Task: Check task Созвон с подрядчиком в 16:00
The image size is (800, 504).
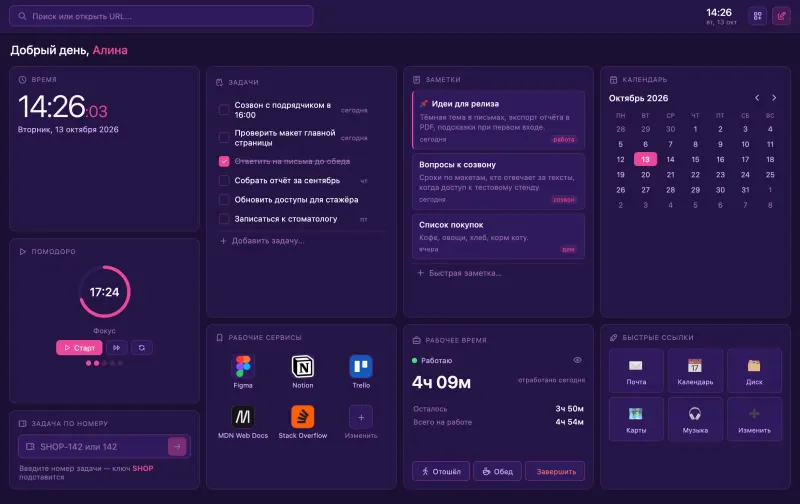Action: point(223,110)
